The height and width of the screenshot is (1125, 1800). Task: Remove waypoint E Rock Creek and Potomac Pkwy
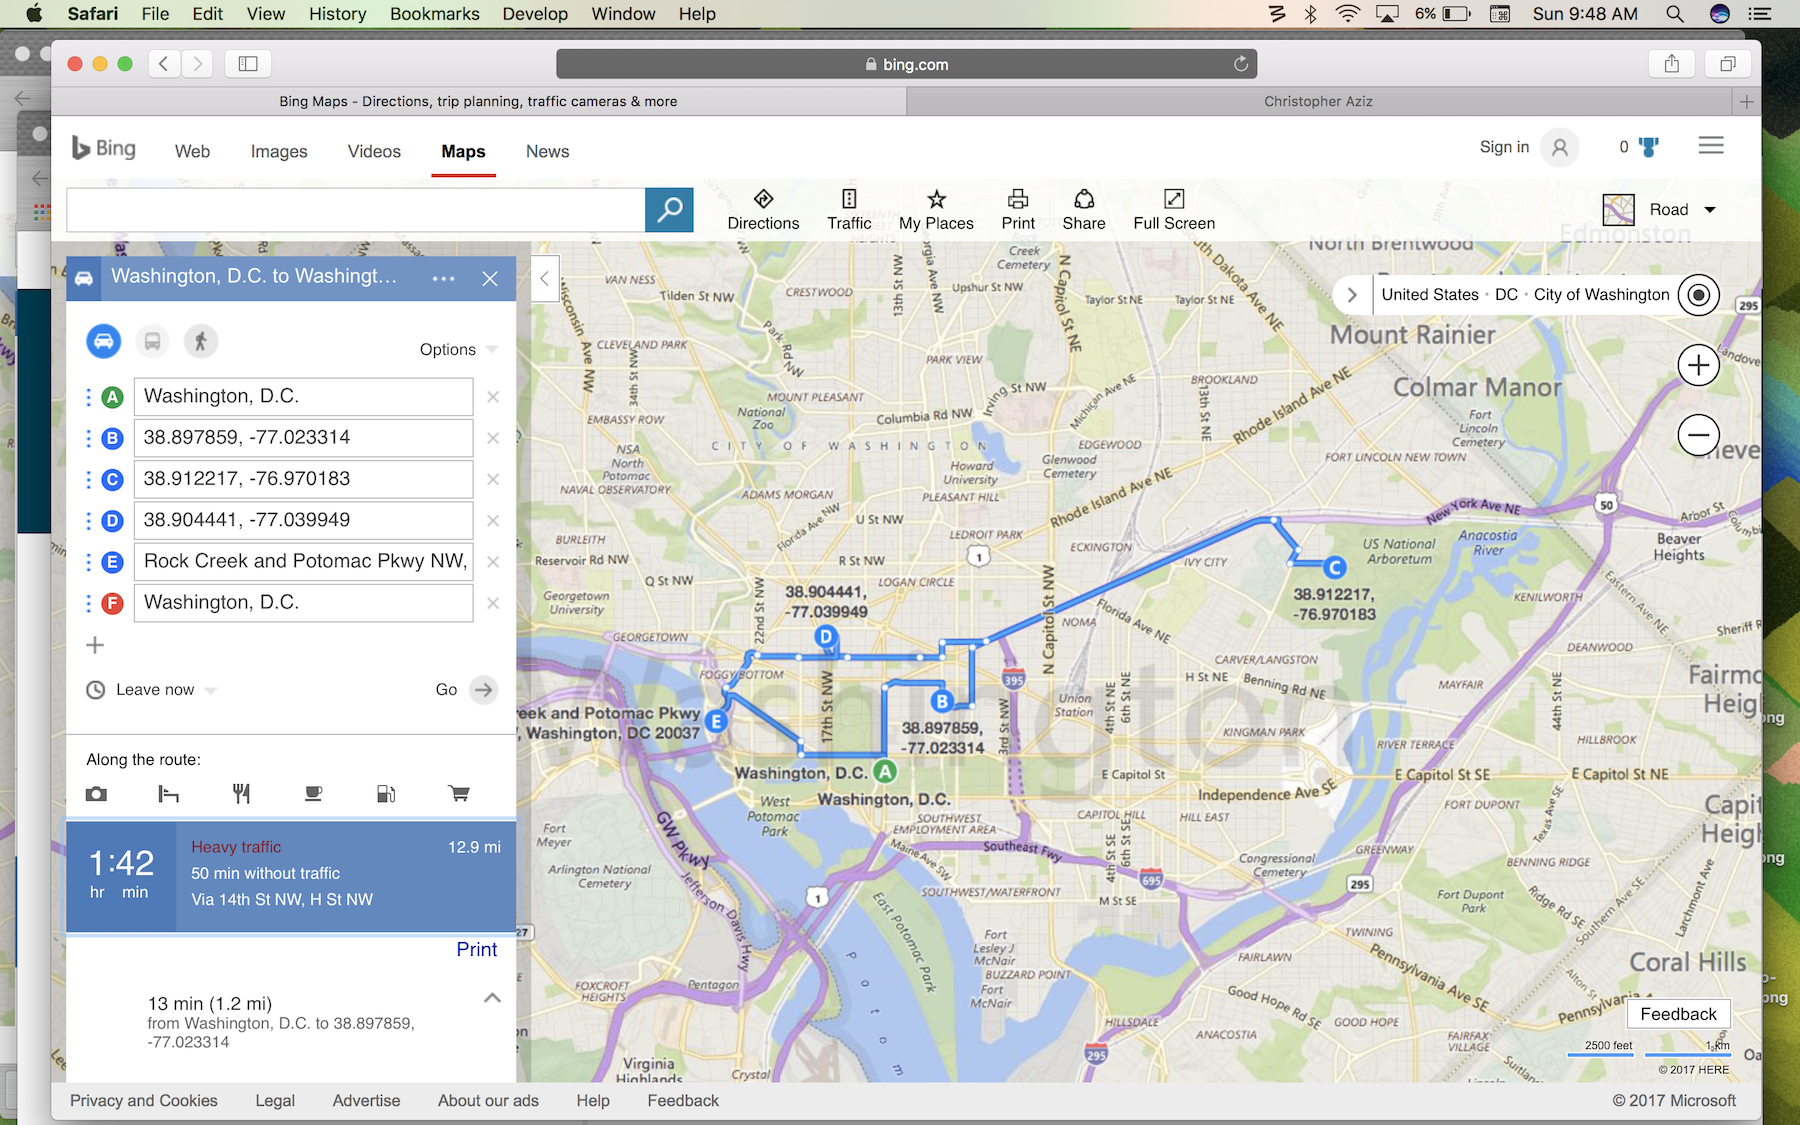493,561
